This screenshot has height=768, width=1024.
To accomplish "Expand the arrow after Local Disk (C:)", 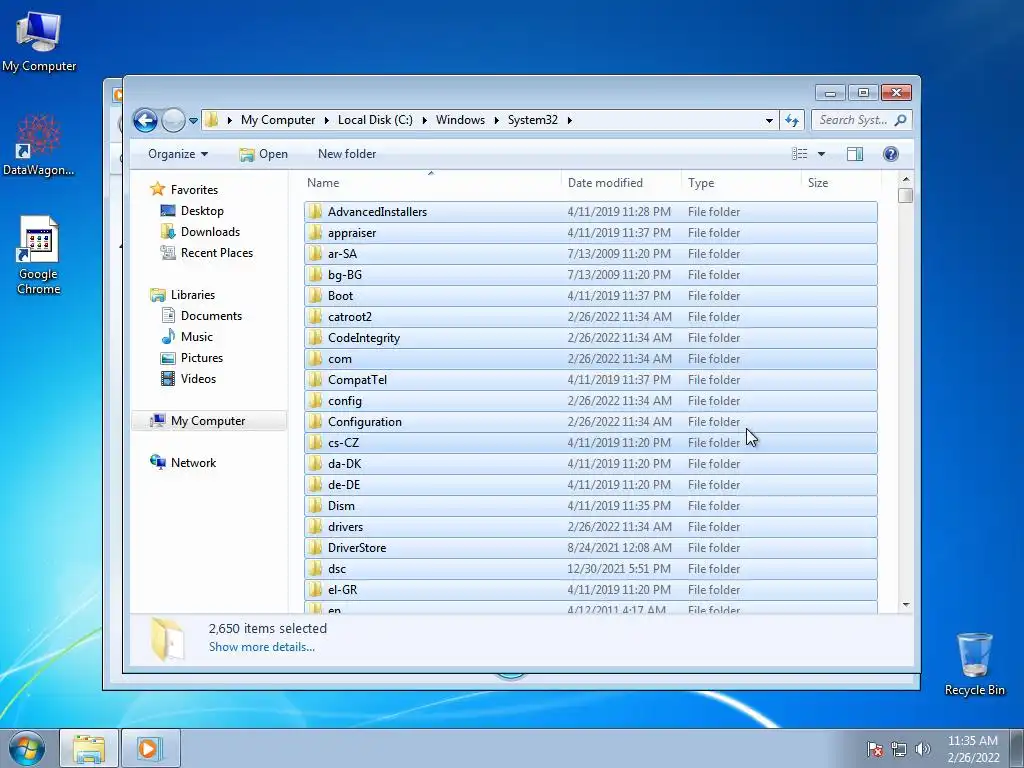I will click(424, 120).
